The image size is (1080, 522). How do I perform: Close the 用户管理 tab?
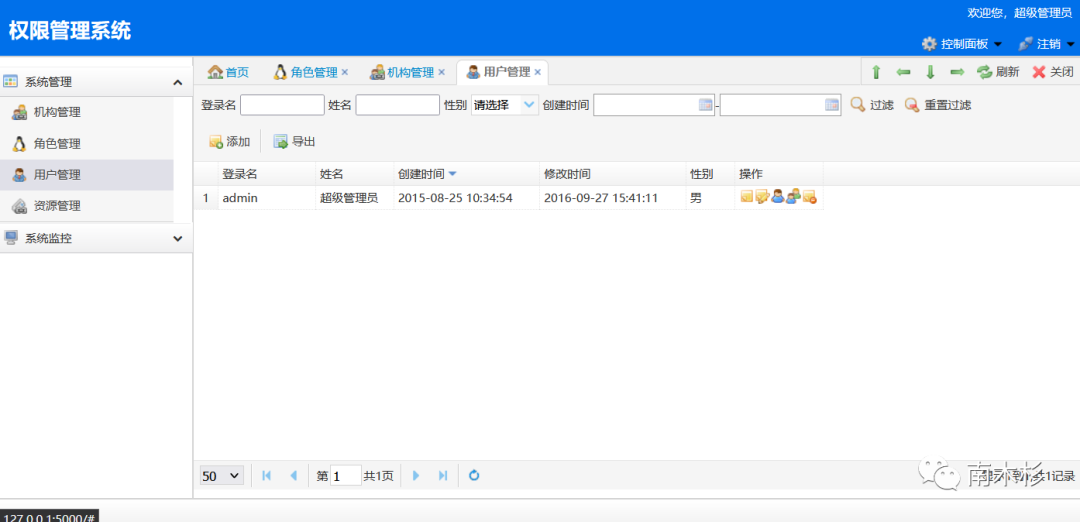pyautogui.click(x=538, y=72)
